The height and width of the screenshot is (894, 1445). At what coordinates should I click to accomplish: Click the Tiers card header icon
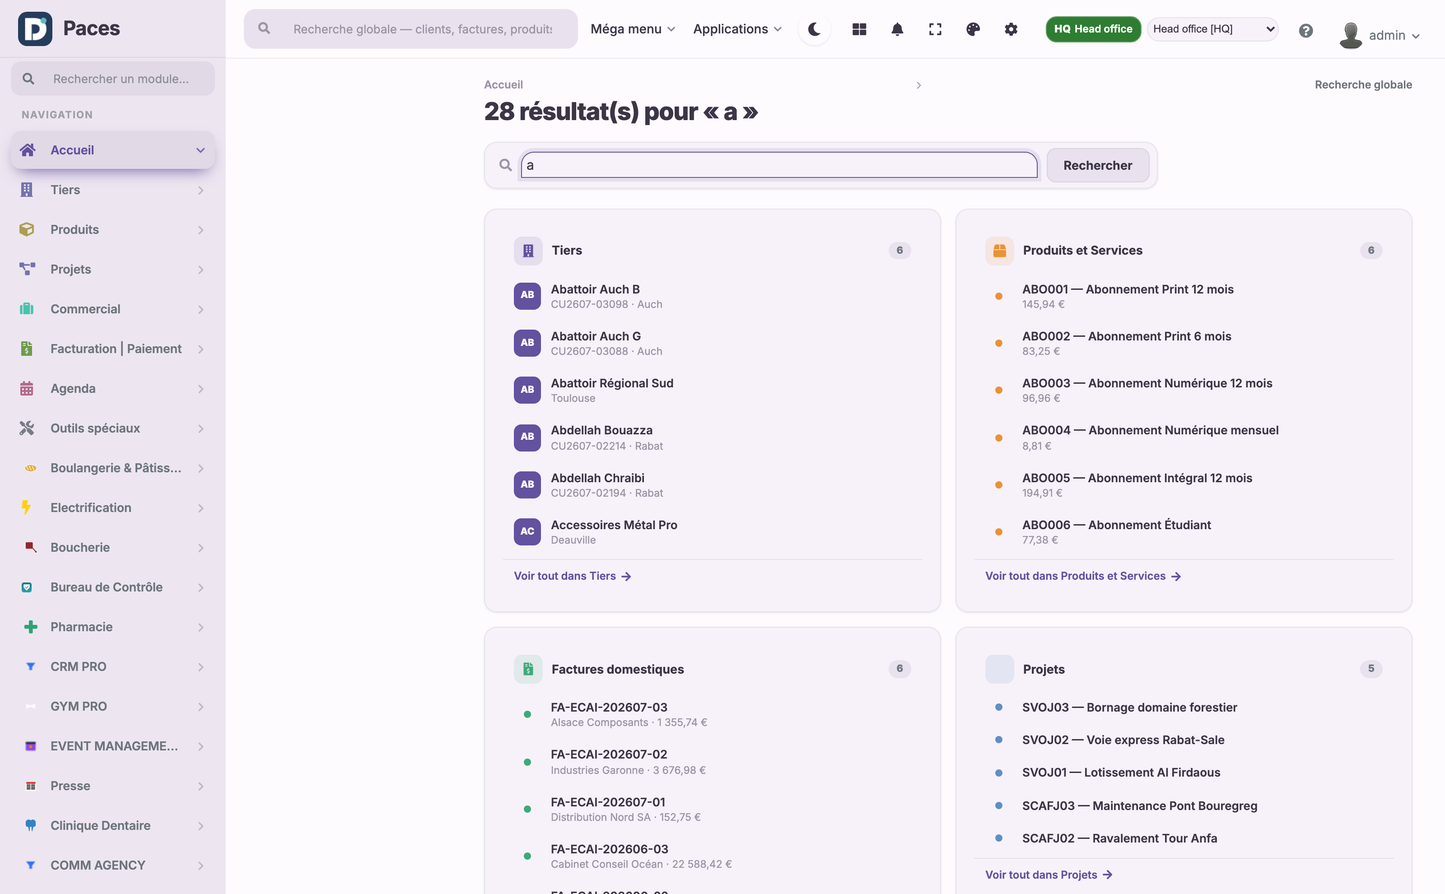528,251
